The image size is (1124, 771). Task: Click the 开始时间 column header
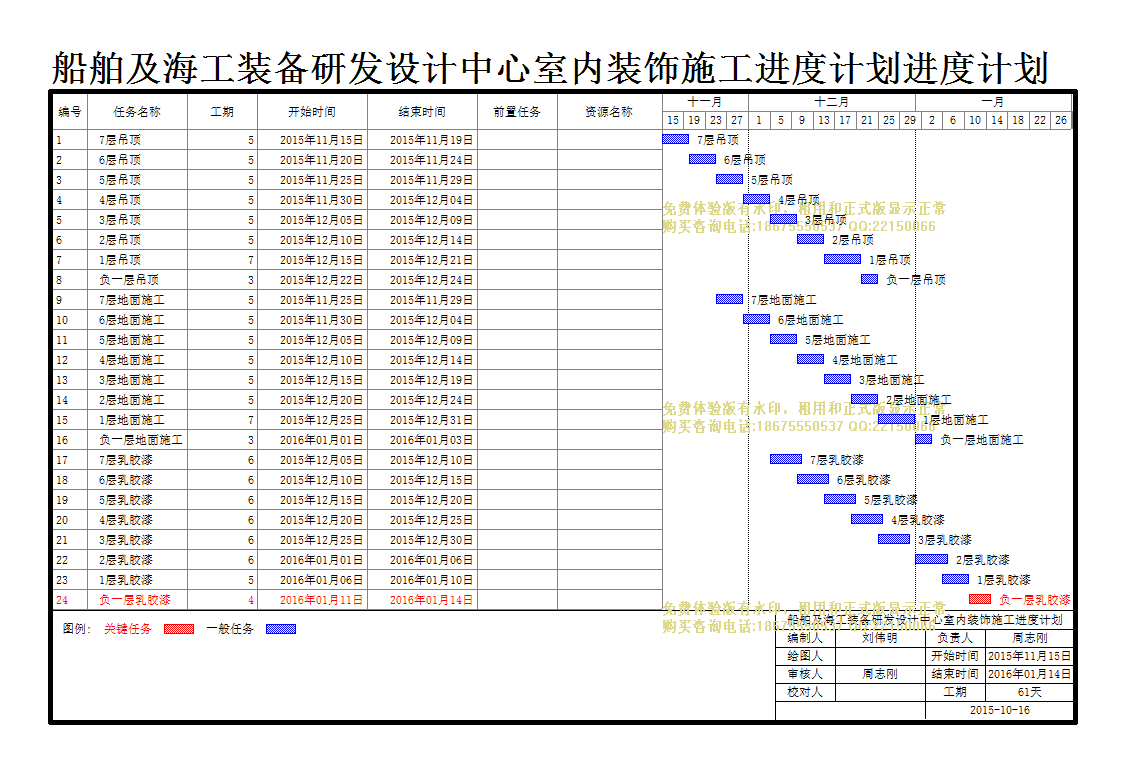pos(312,112)
